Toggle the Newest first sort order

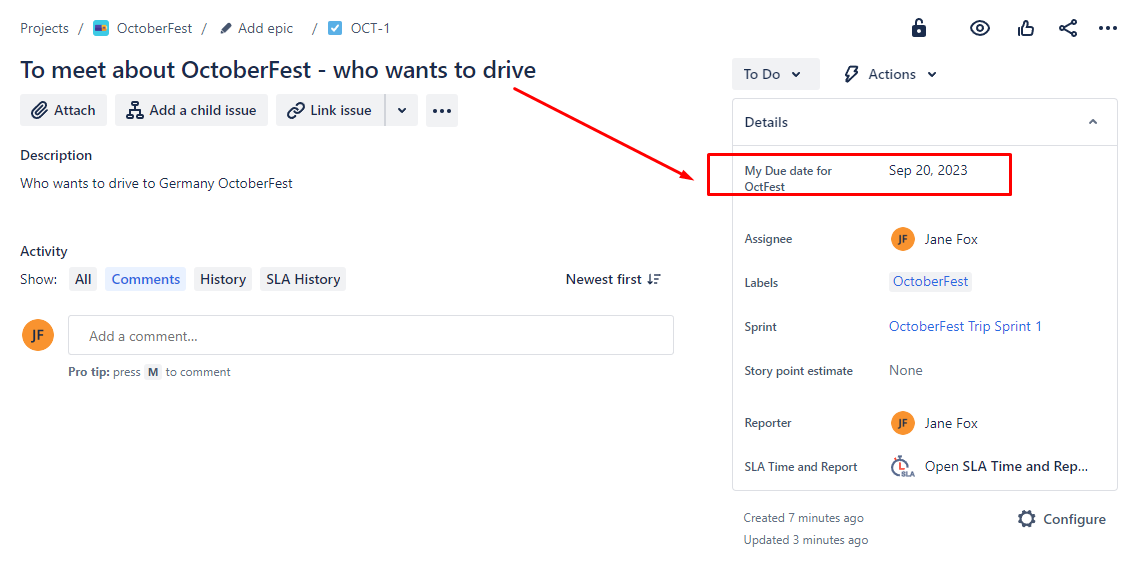pos(613,279)
